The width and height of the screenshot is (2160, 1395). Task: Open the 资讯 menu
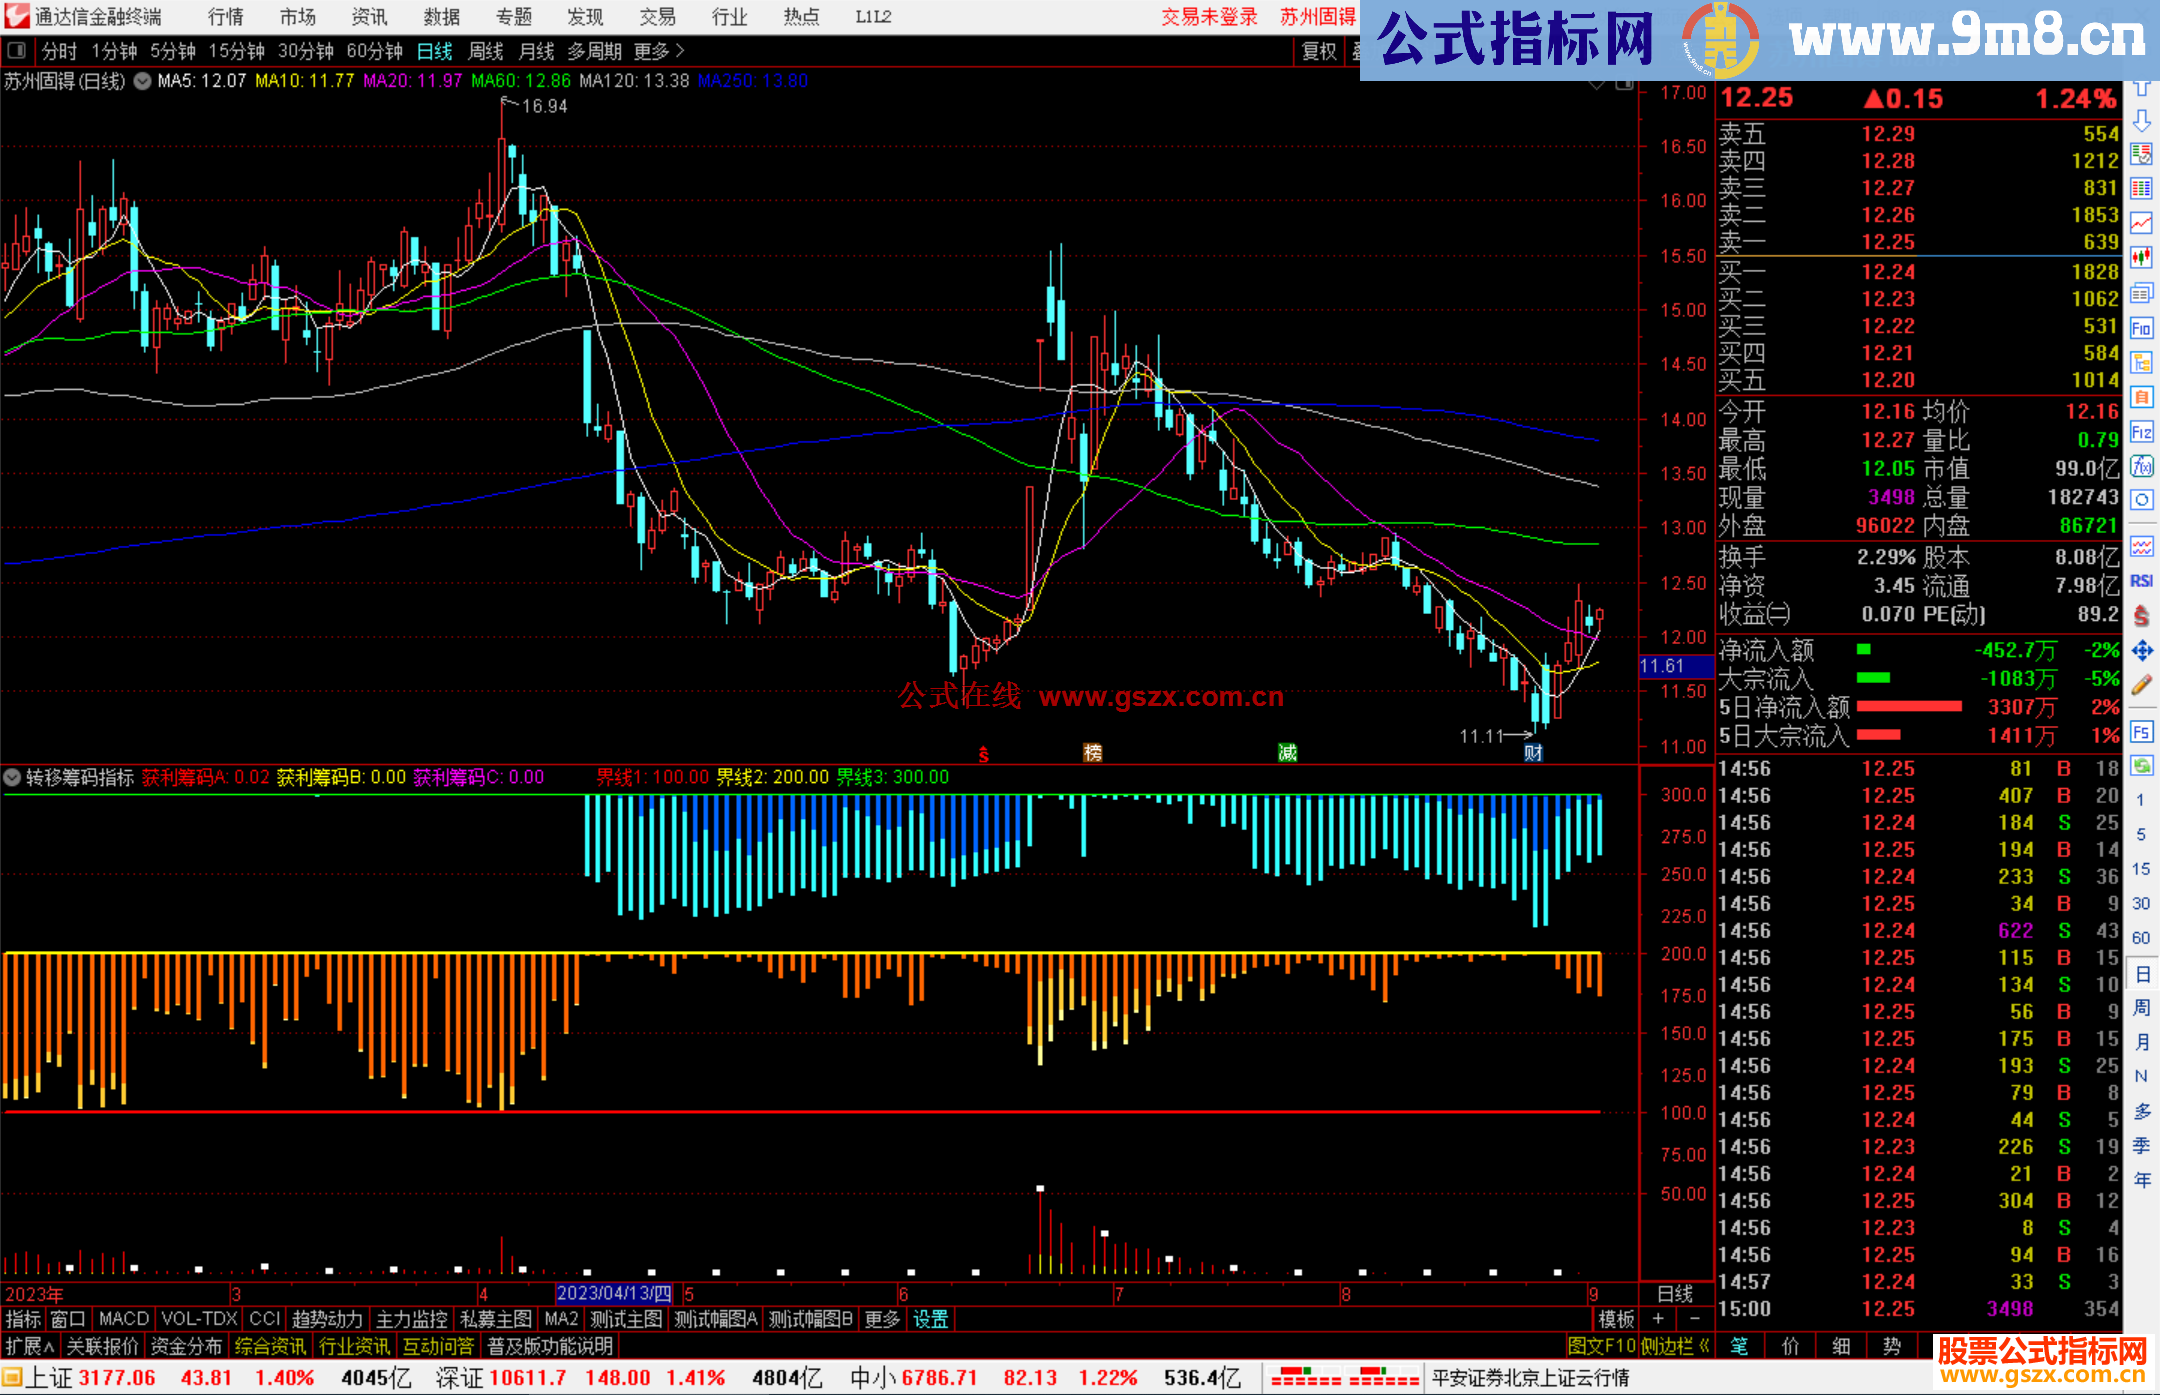point(370,16)
